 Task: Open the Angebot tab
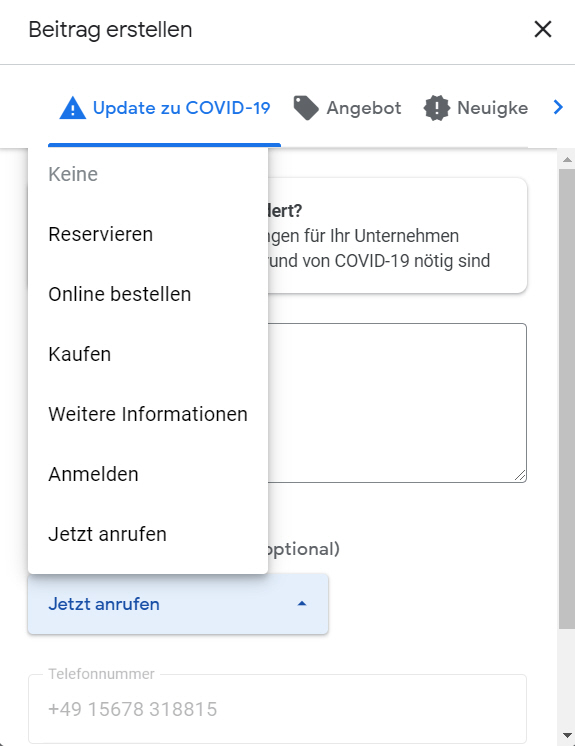[x=347, y=108]
